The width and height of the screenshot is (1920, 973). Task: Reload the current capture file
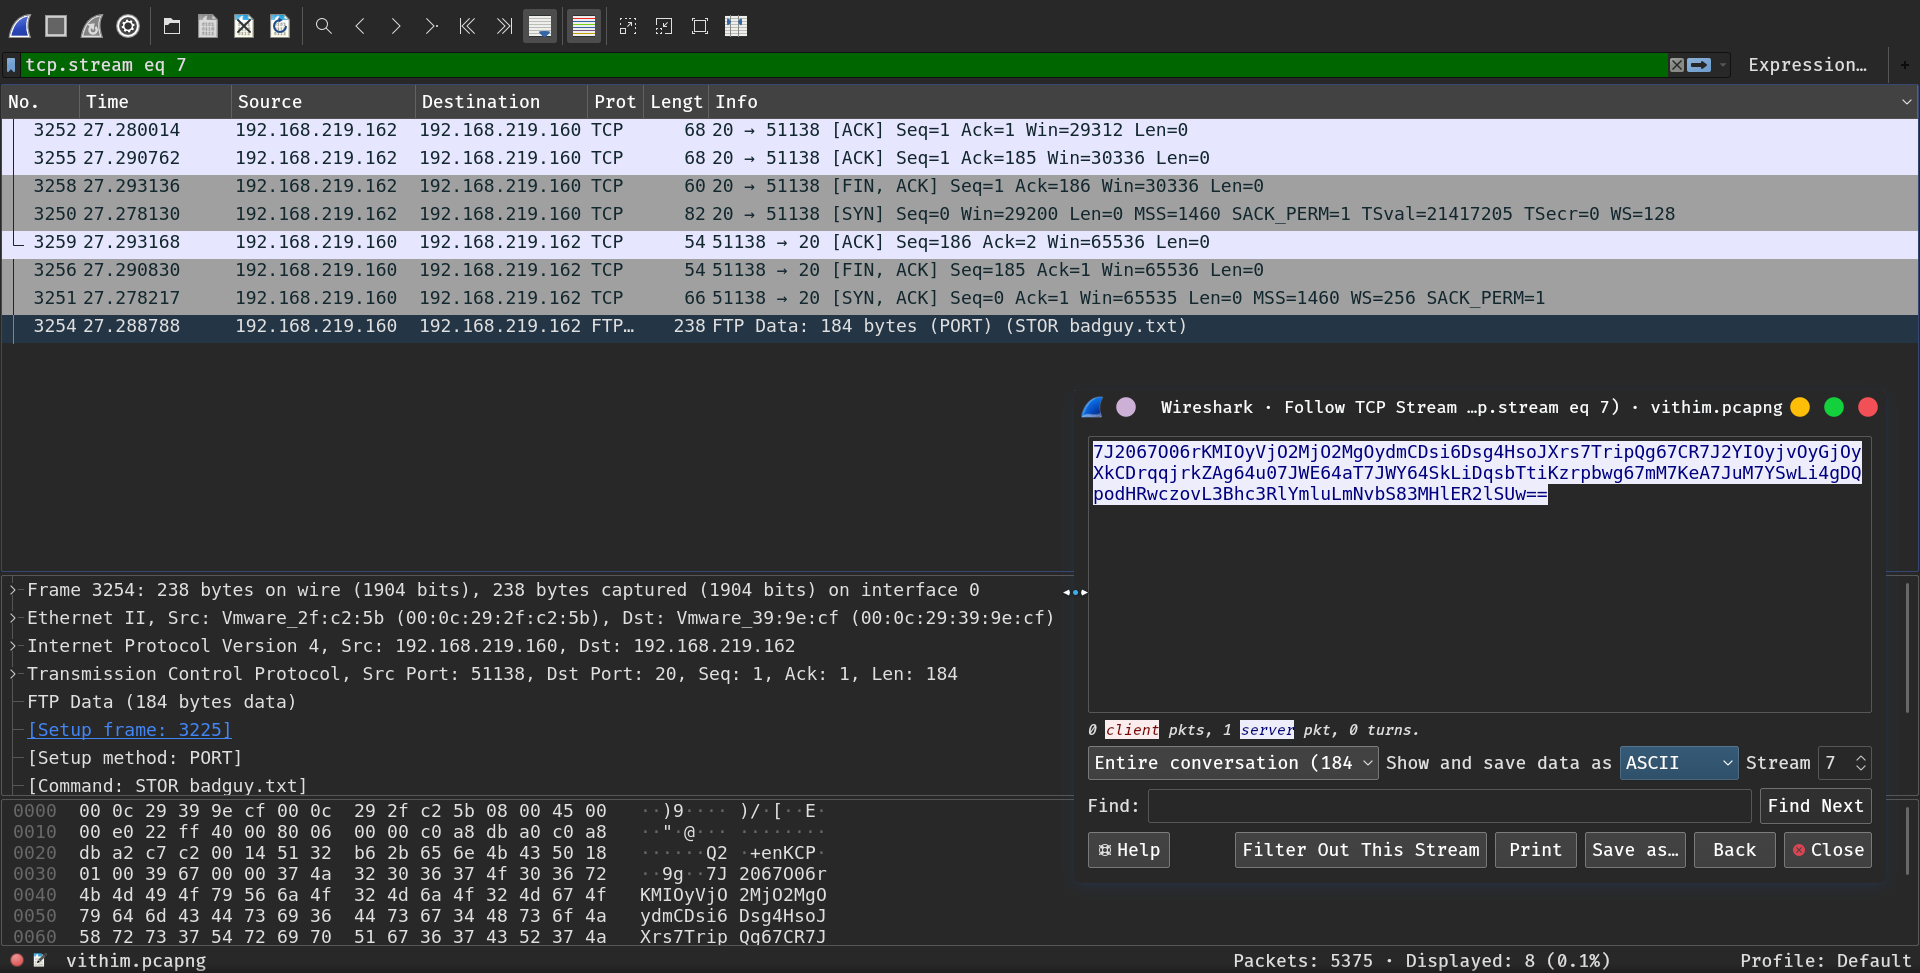[280, 26]
